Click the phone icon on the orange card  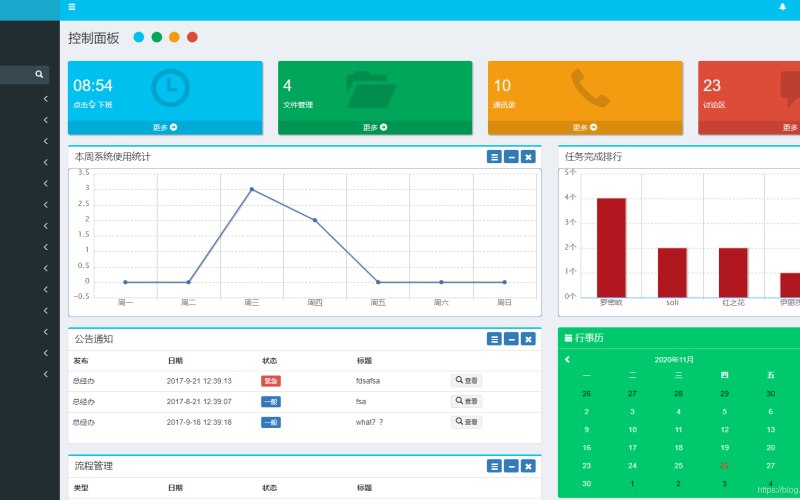(x=590, y=88)
